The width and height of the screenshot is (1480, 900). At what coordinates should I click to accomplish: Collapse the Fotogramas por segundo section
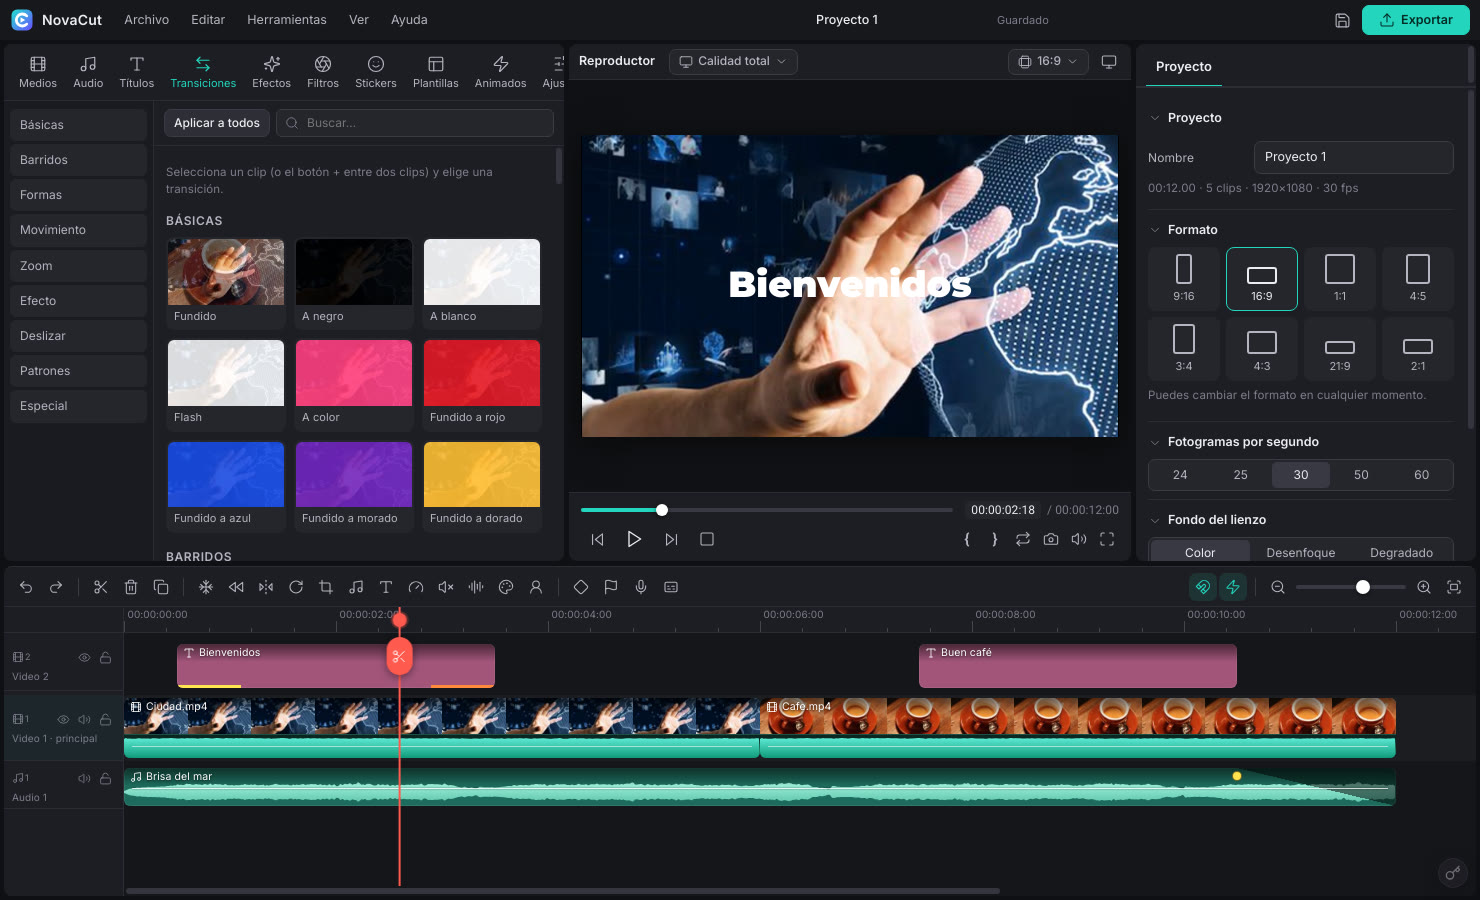1155,442
